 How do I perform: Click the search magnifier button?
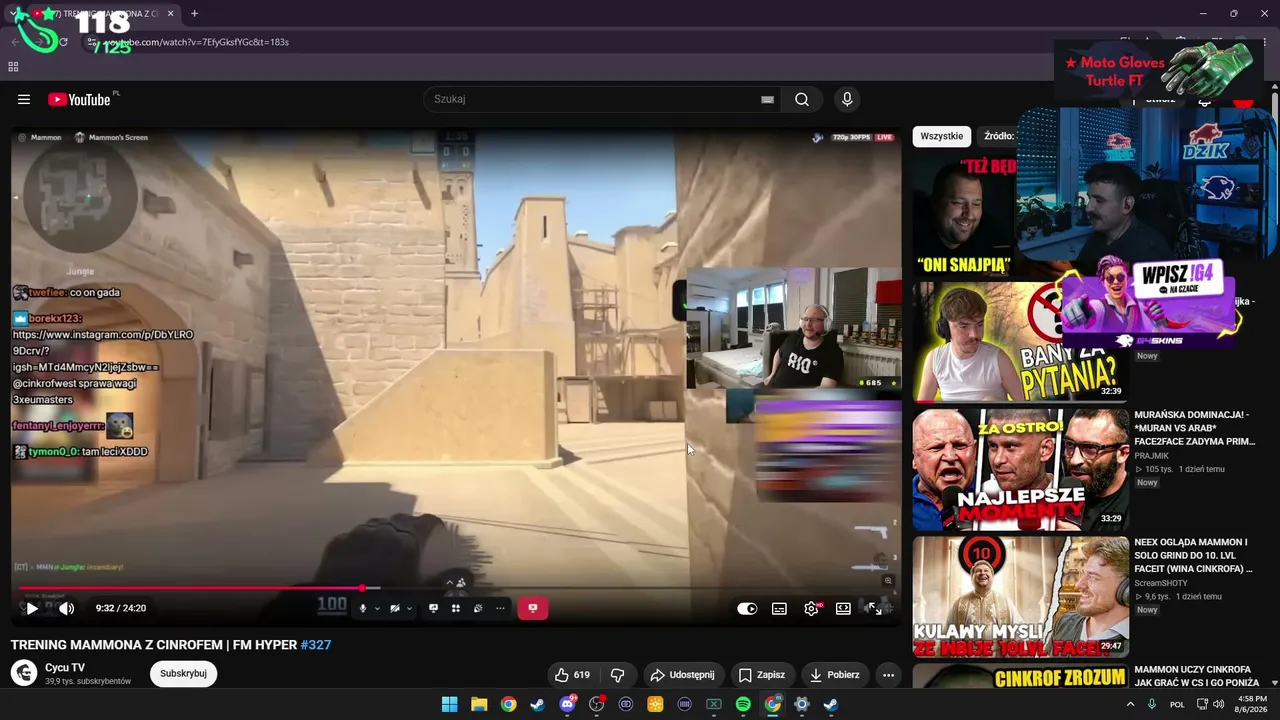(802, 99)
